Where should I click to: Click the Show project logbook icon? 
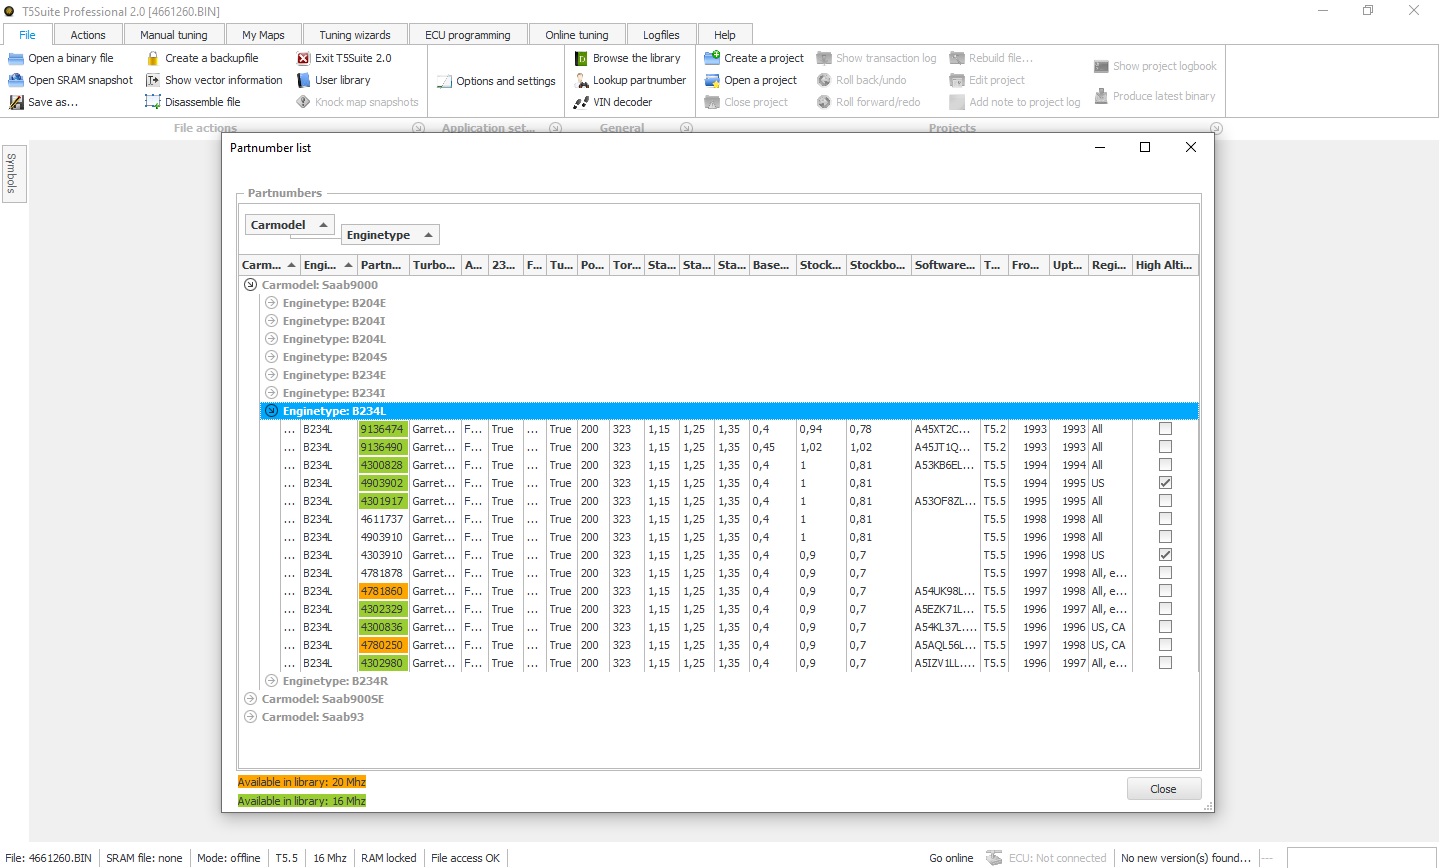click(1101, 66)
